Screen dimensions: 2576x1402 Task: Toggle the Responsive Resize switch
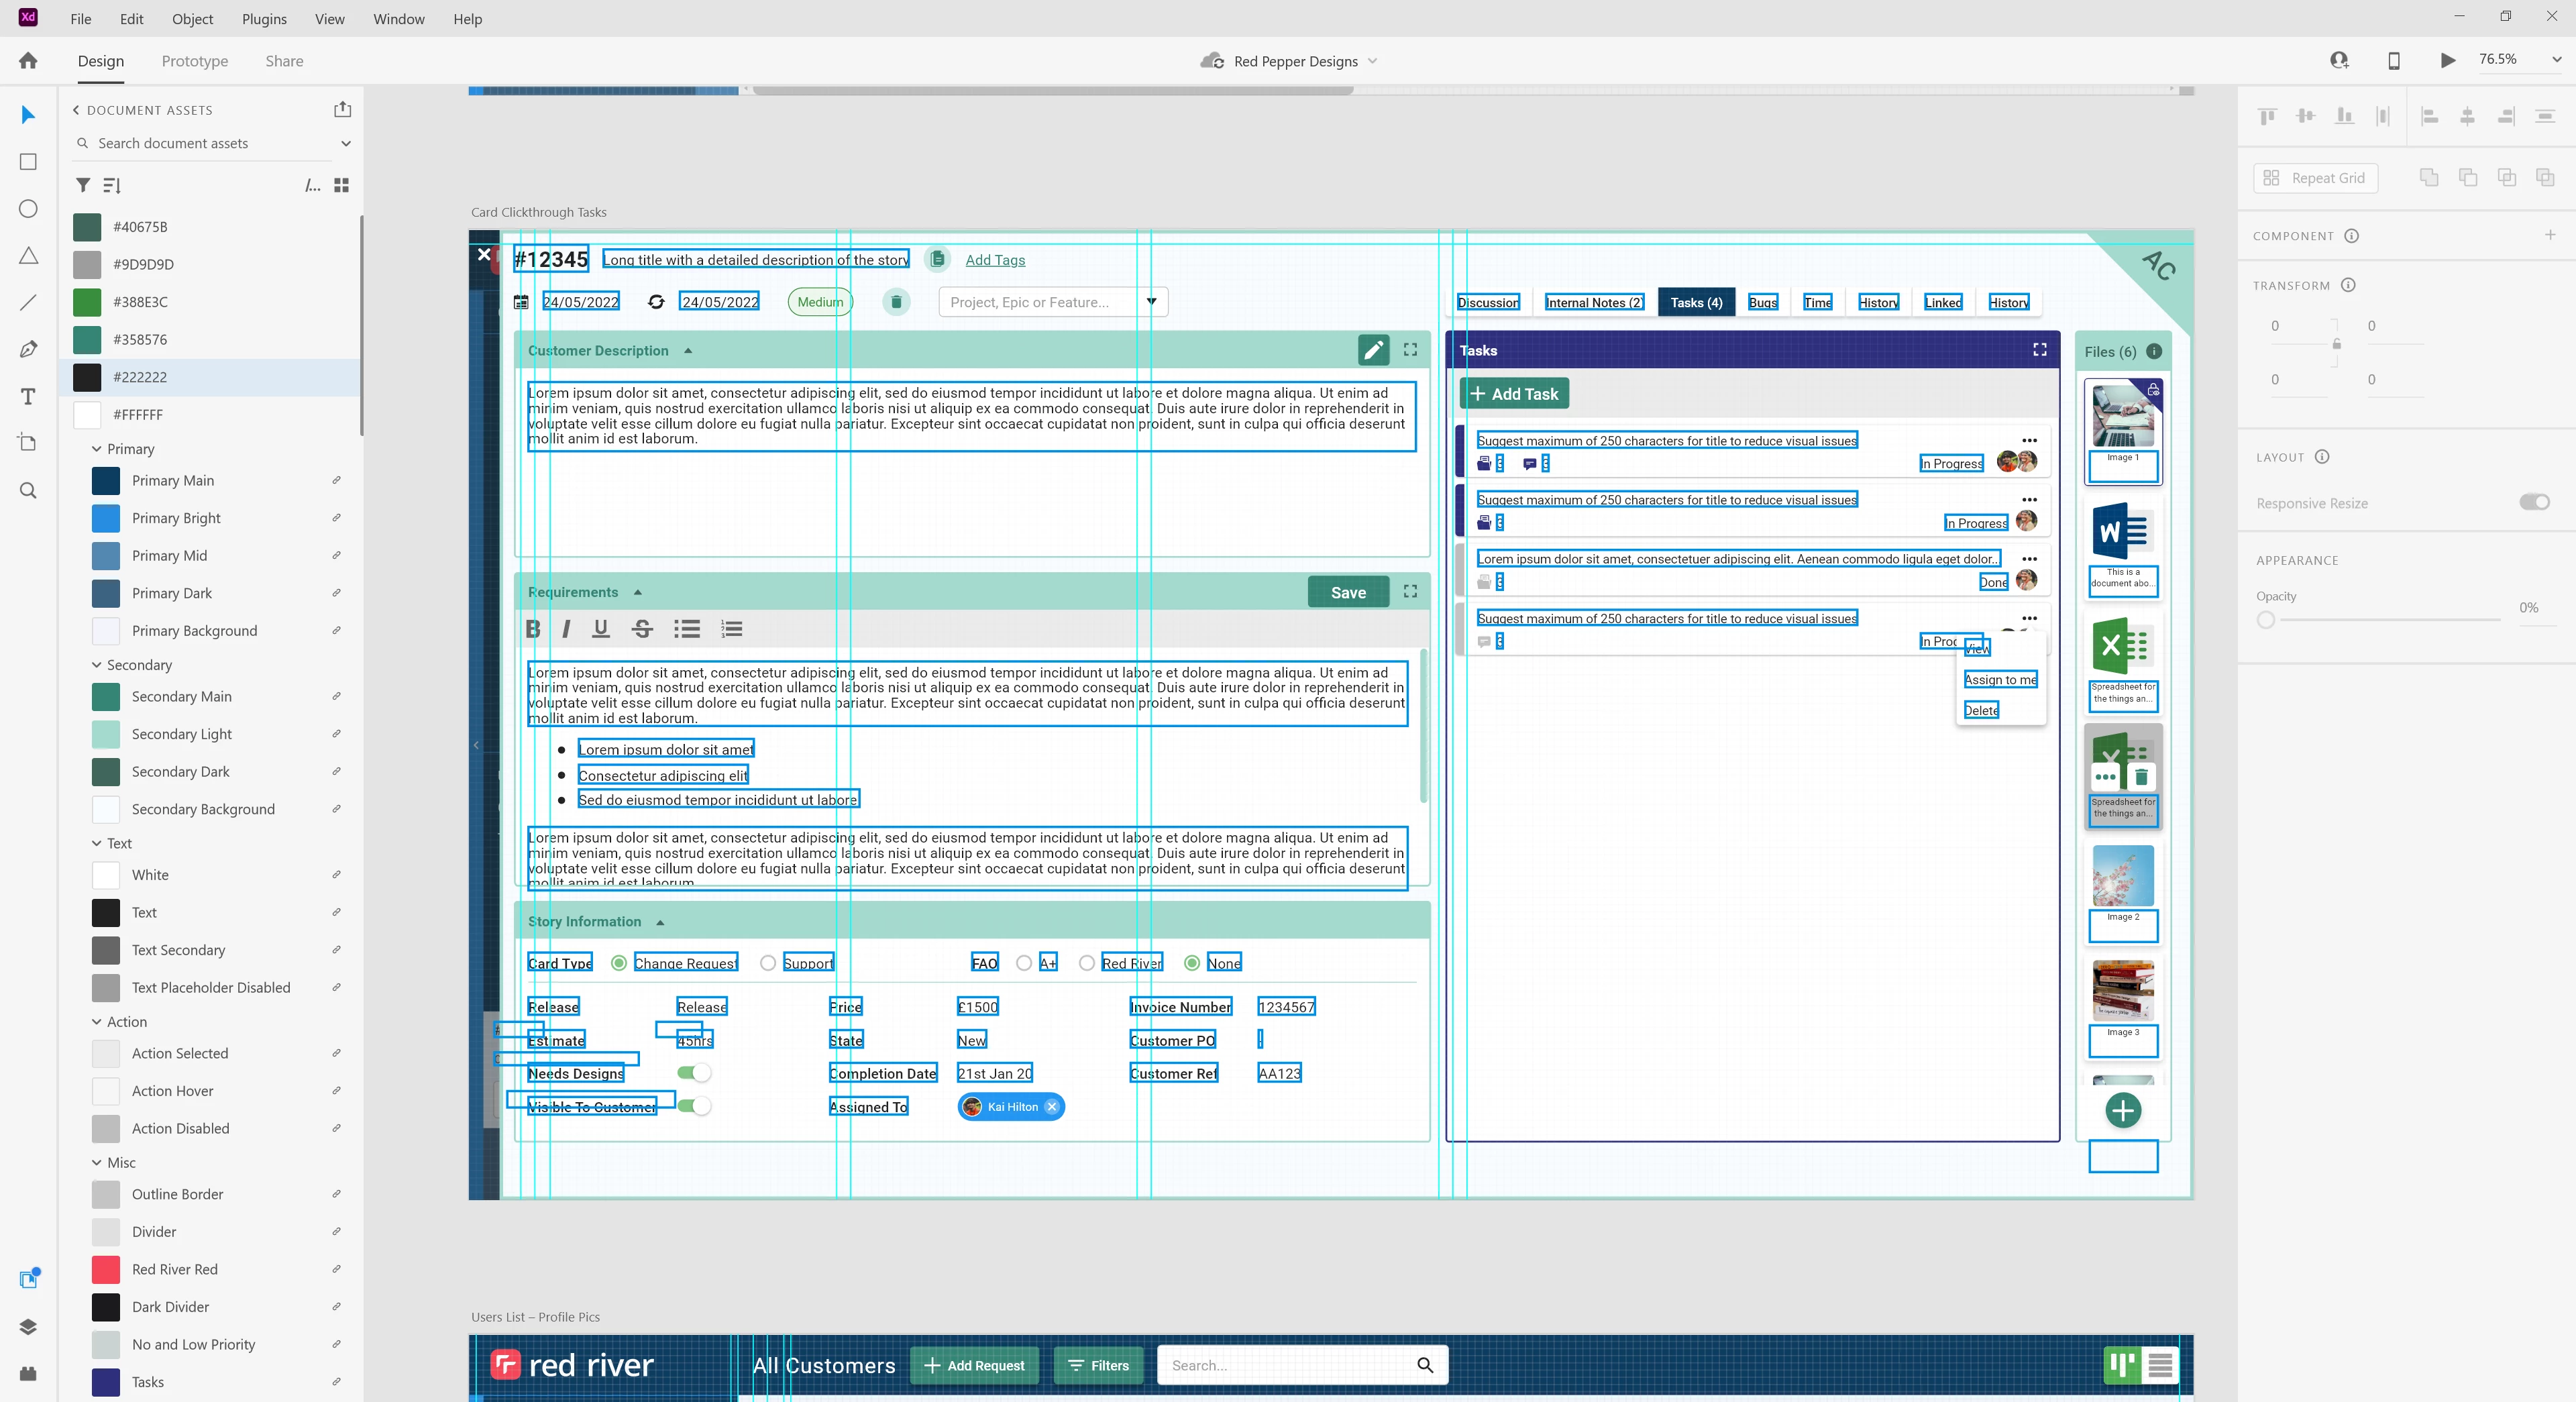[2534, 502]
